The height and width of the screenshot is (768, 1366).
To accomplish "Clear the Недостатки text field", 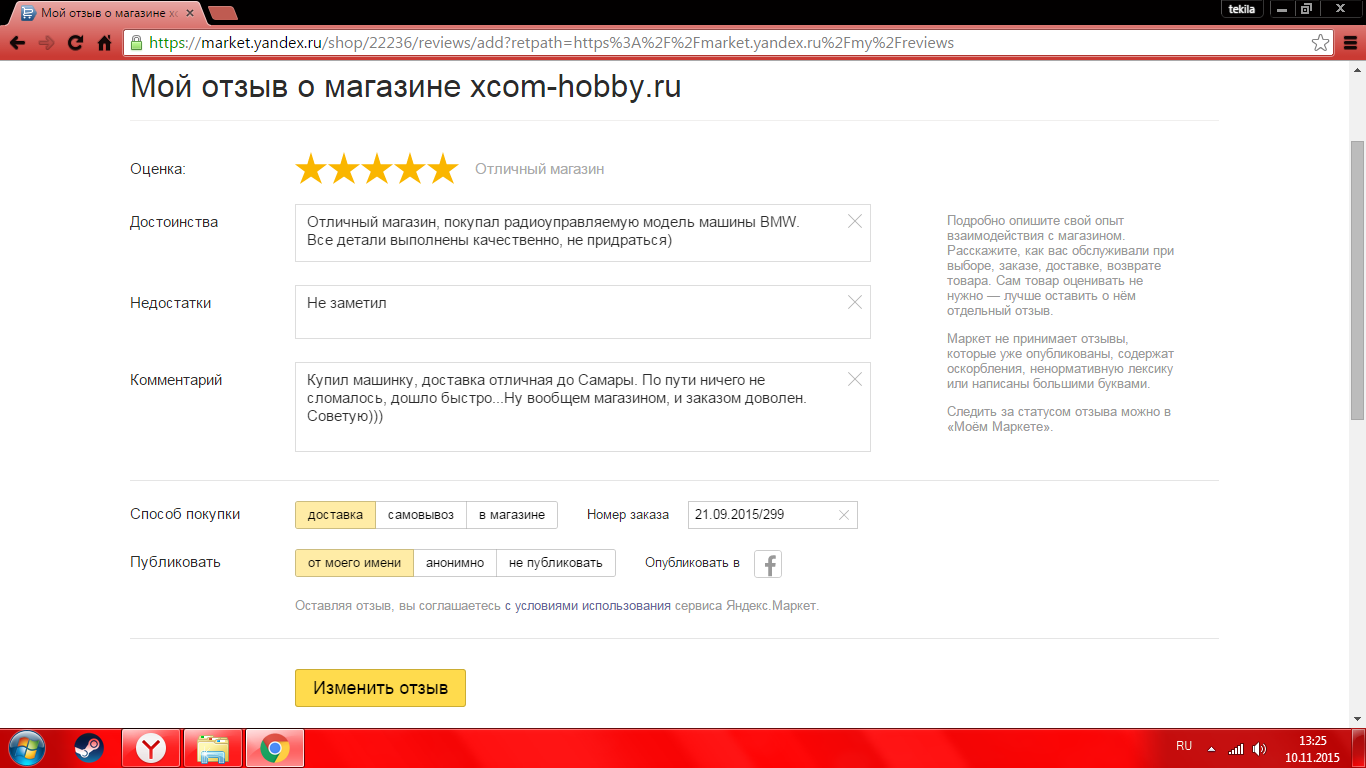I will [x=855, y=302].
